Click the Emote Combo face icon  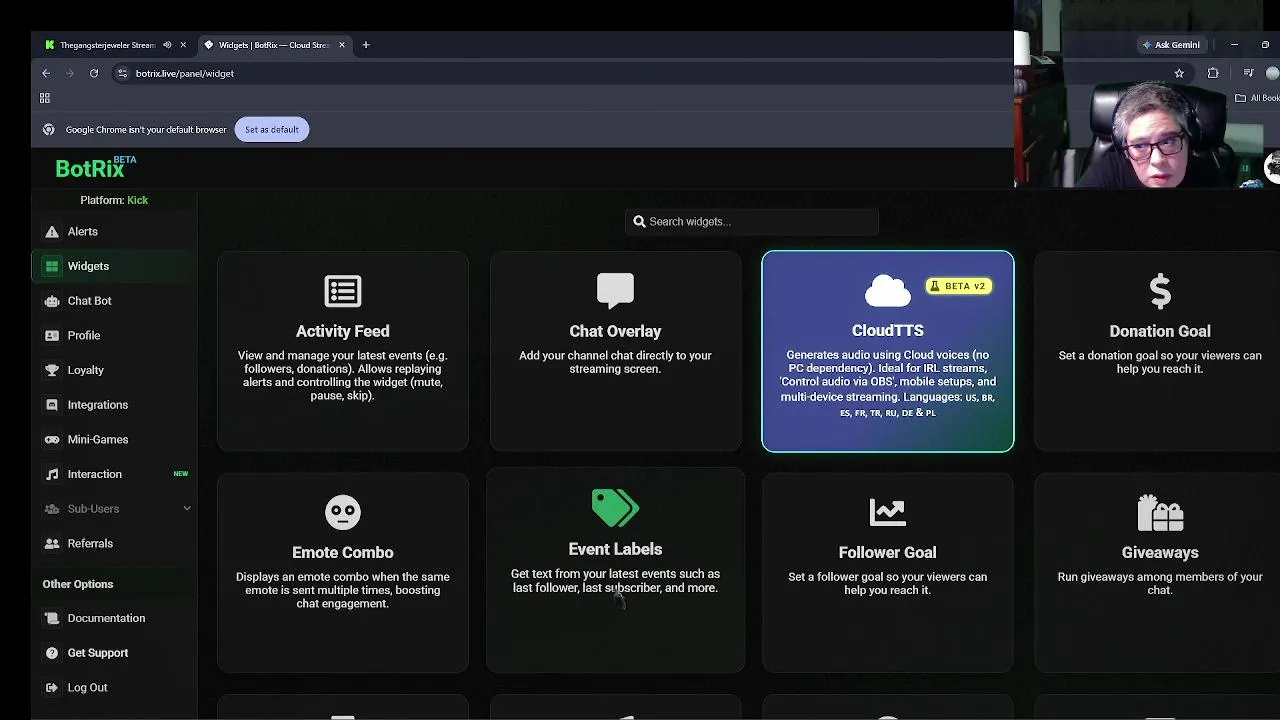click(x=343, y=513)
